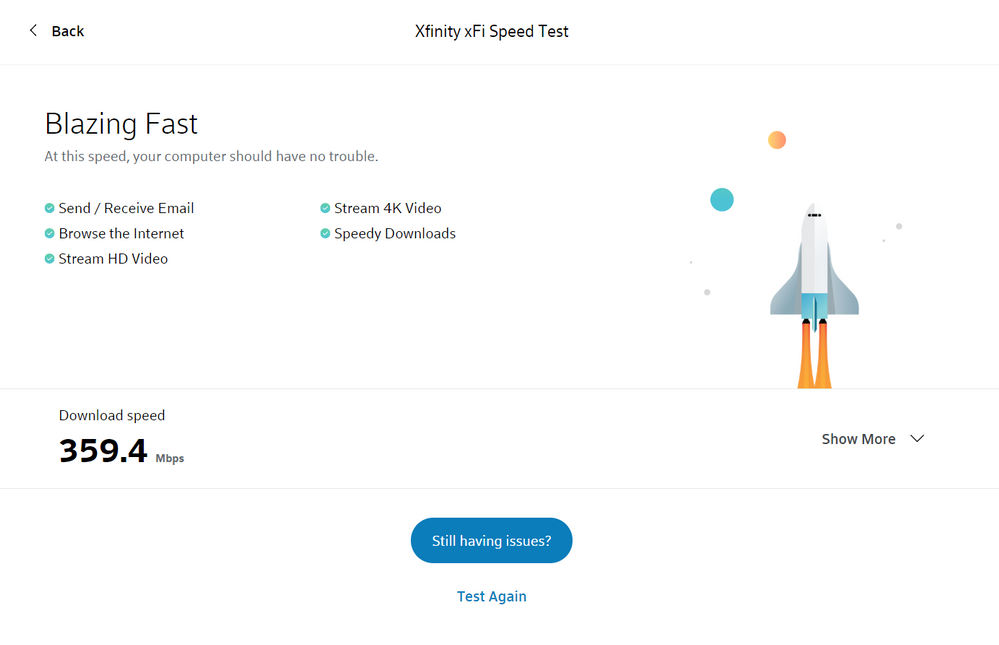Click the Blazing Fast heading
Image resolution: width=999 pixels, height=645 pixels.
click(121, 124)
